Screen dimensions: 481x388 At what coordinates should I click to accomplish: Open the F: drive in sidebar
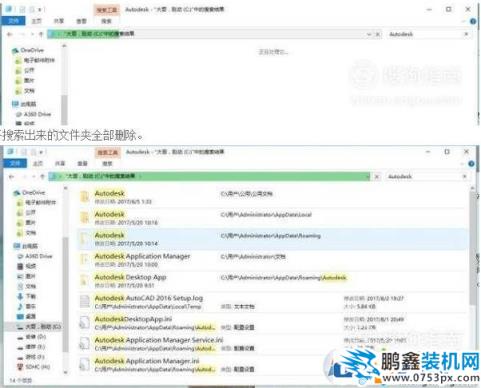coord(31,357)
